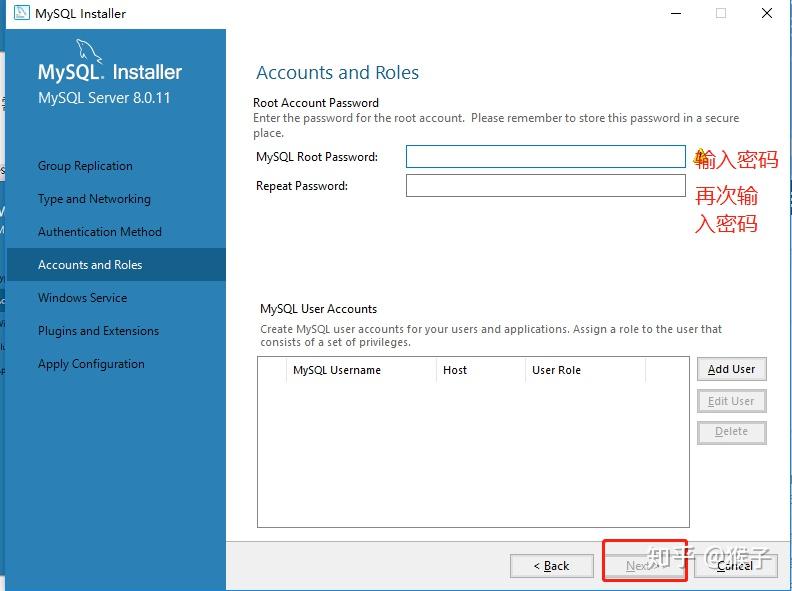Viewport: 792px width, 591px height.
Task: Click into the Repeat Password field
Action: coord(545,186)
